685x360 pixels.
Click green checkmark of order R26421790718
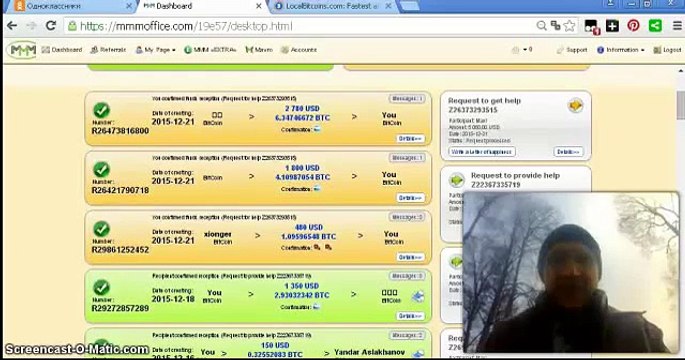101,170
